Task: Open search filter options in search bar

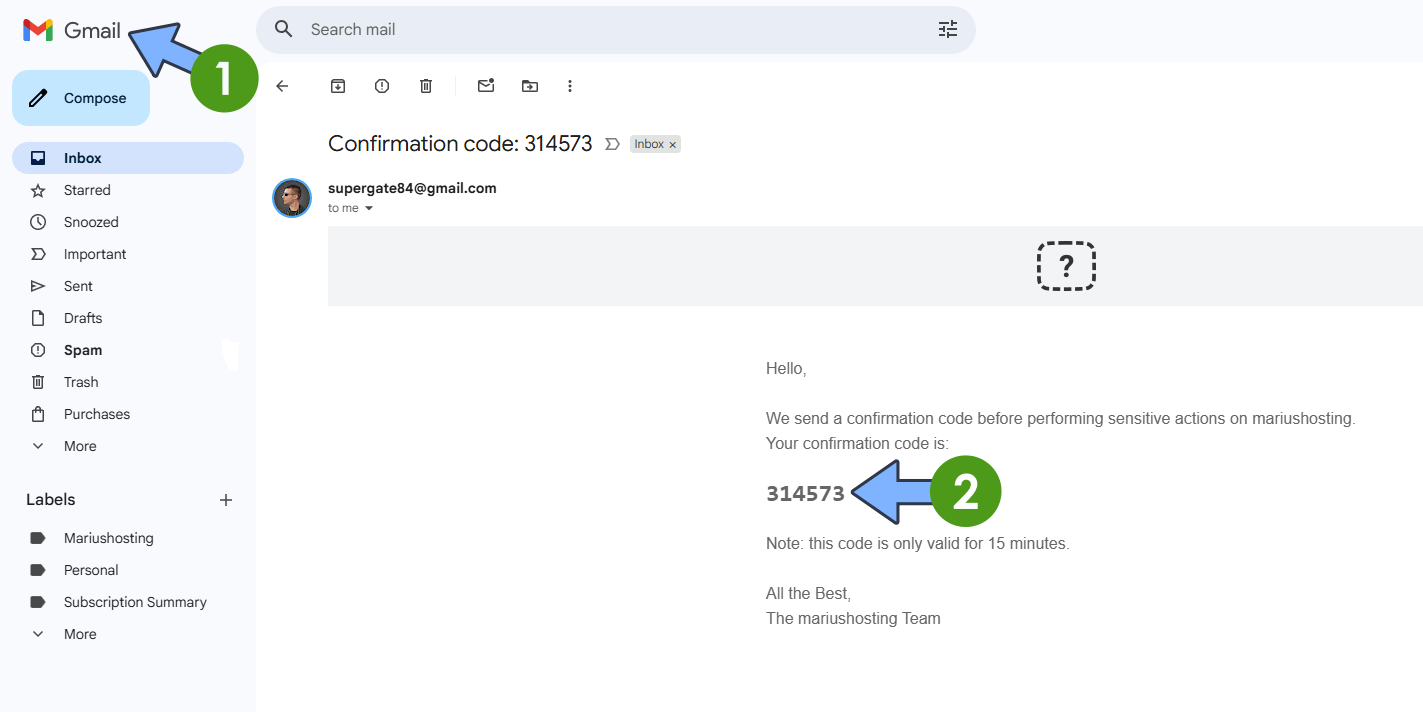Action: (947, 30)
